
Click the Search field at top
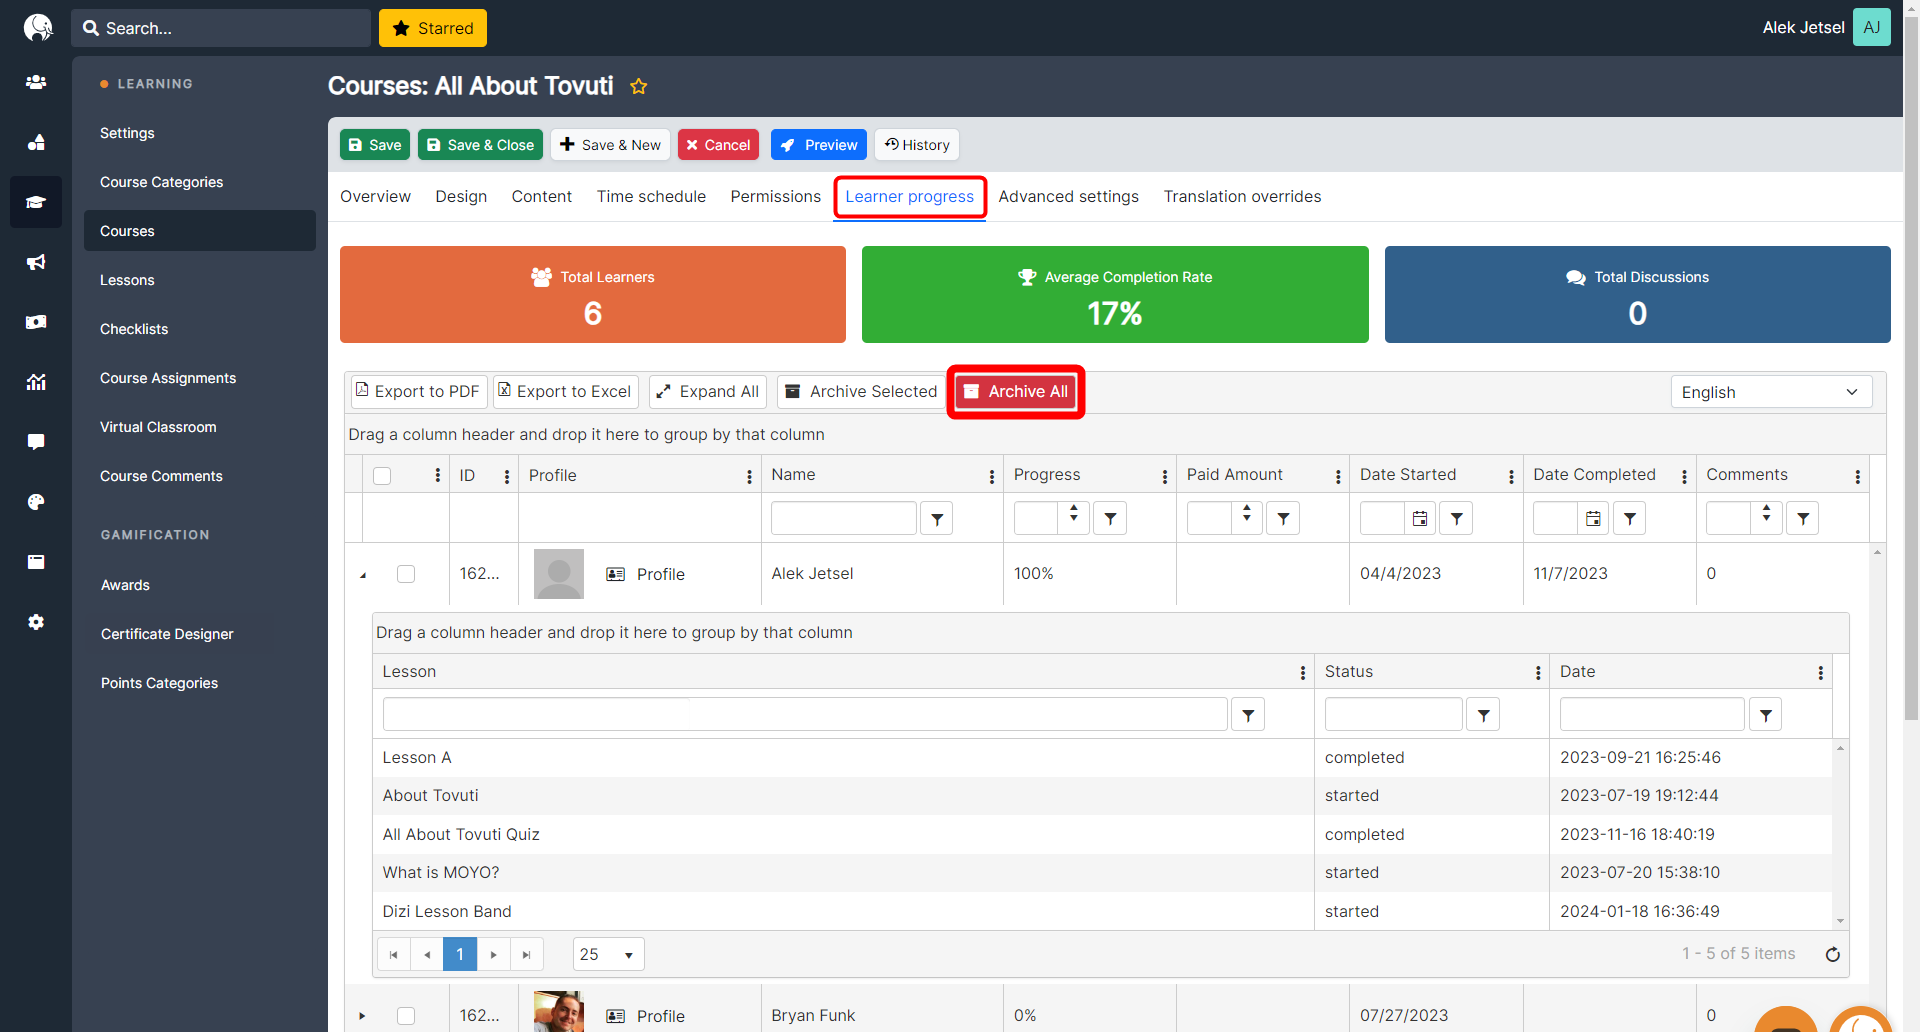221,28
